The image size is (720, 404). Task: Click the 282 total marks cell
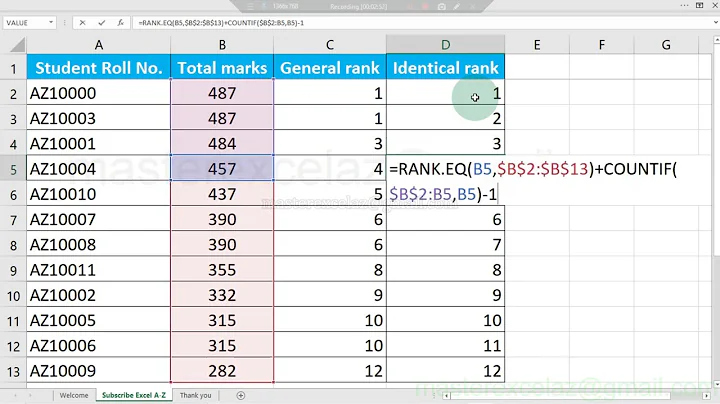(222, 371)
